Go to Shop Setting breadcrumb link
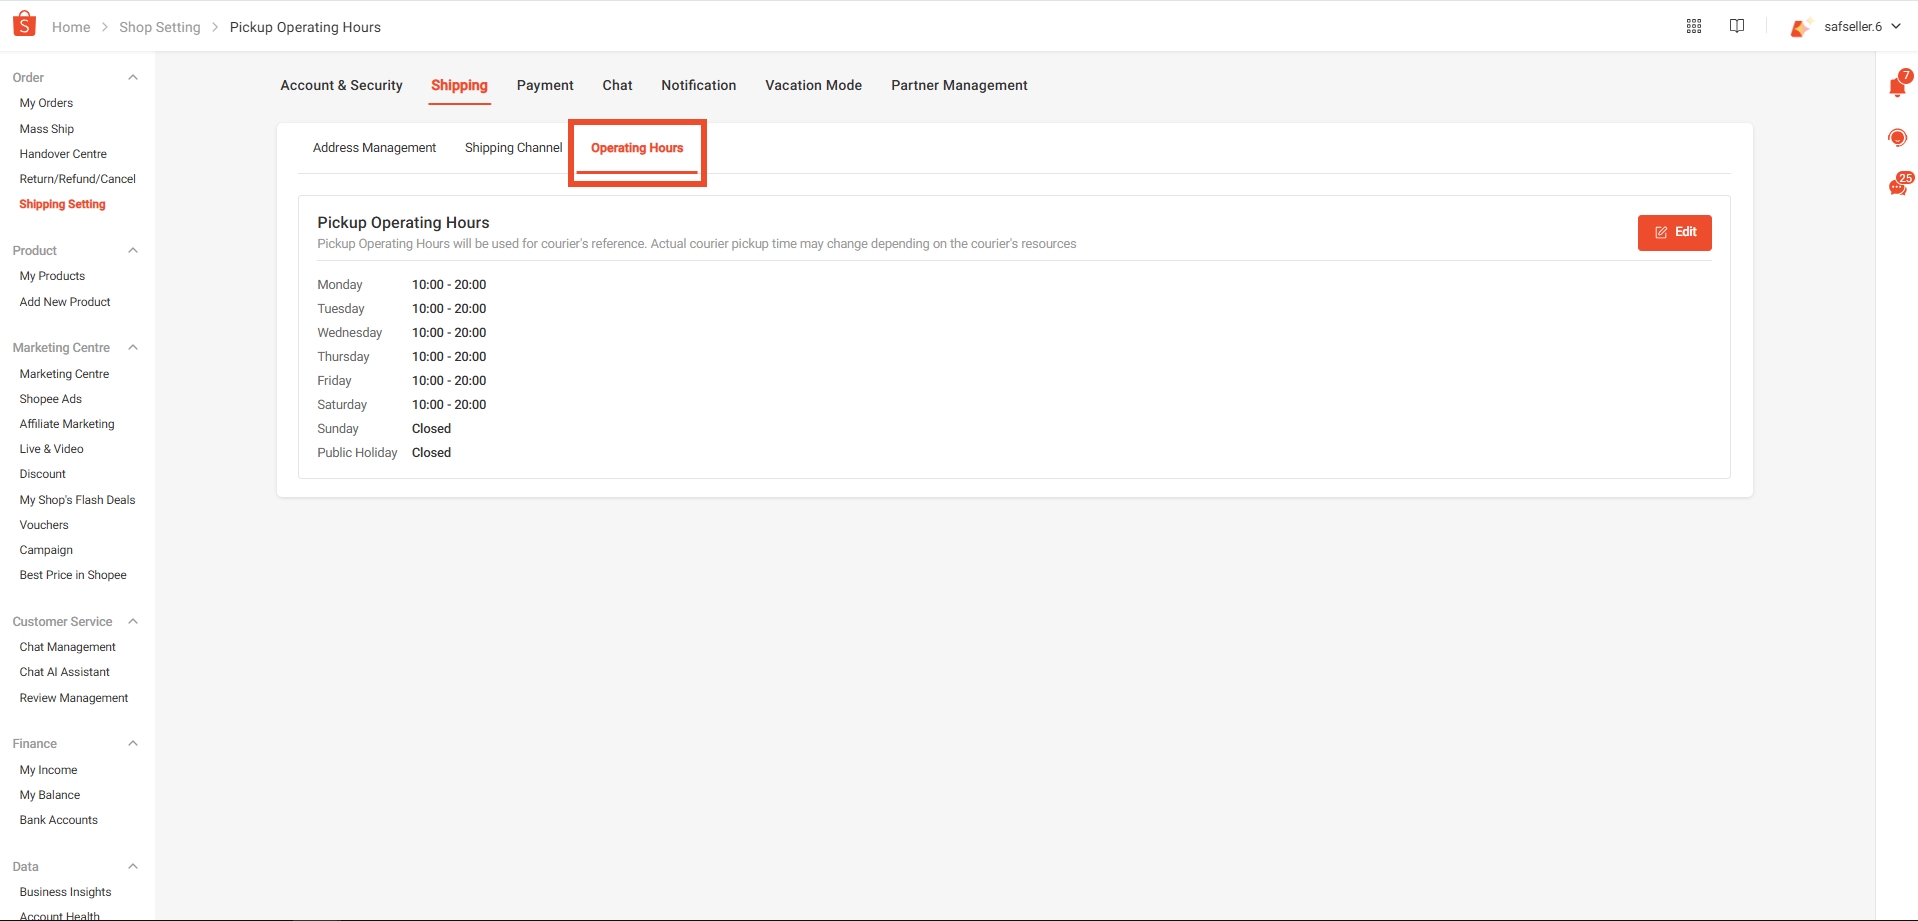 coord(160,27)
